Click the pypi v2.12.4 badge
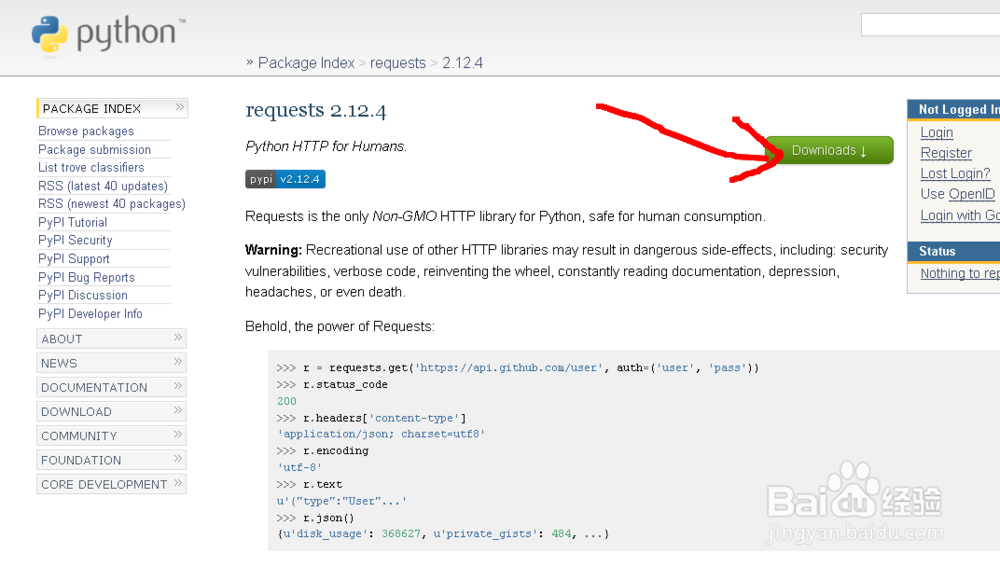1000x567 pixels. point(285,179)
